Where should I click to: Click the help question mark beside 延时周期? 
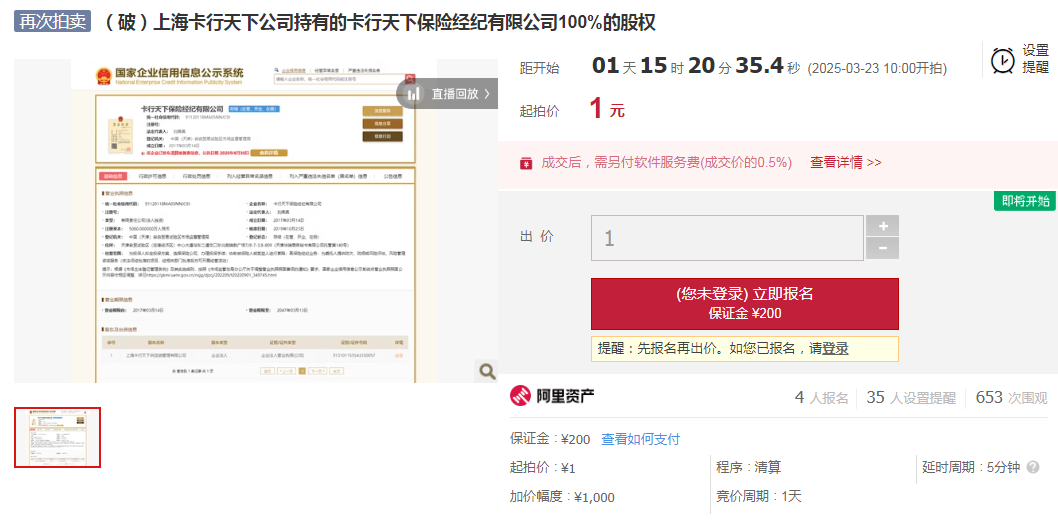tap(1033, 467)
